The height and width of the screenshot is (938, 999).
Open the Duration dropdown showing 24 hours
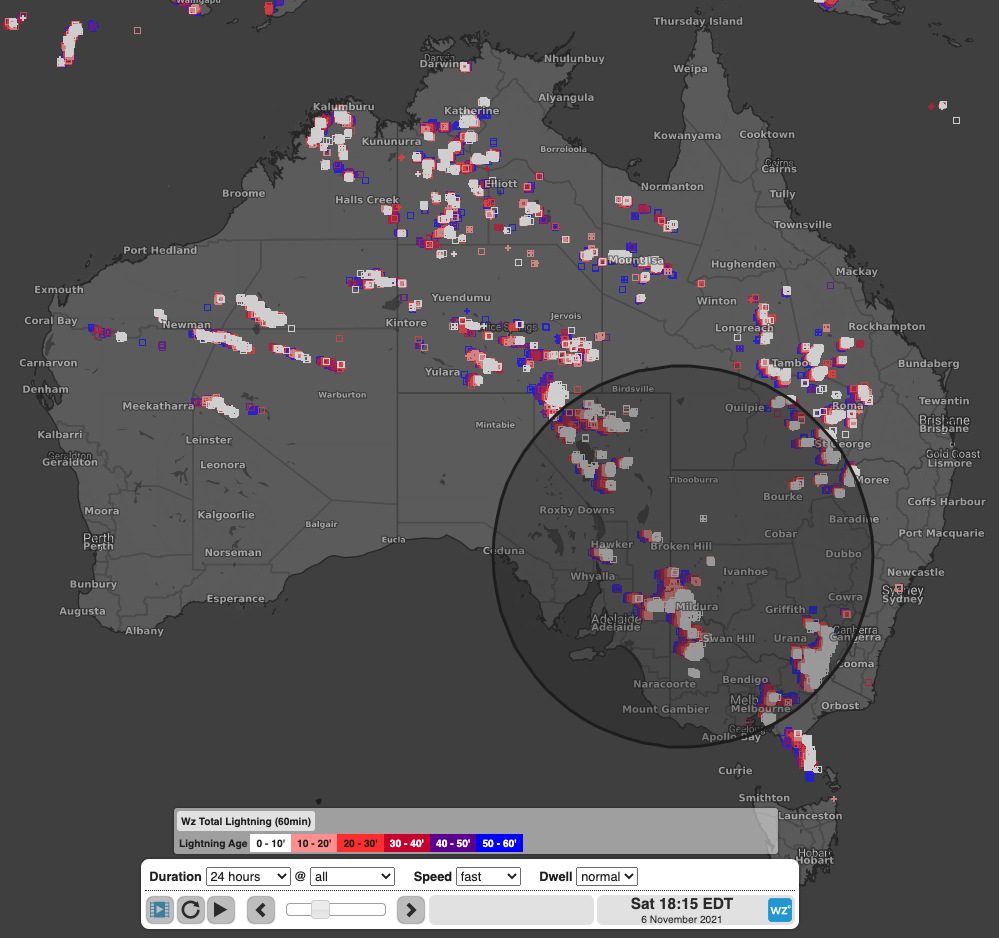click(x=247, y=877)
